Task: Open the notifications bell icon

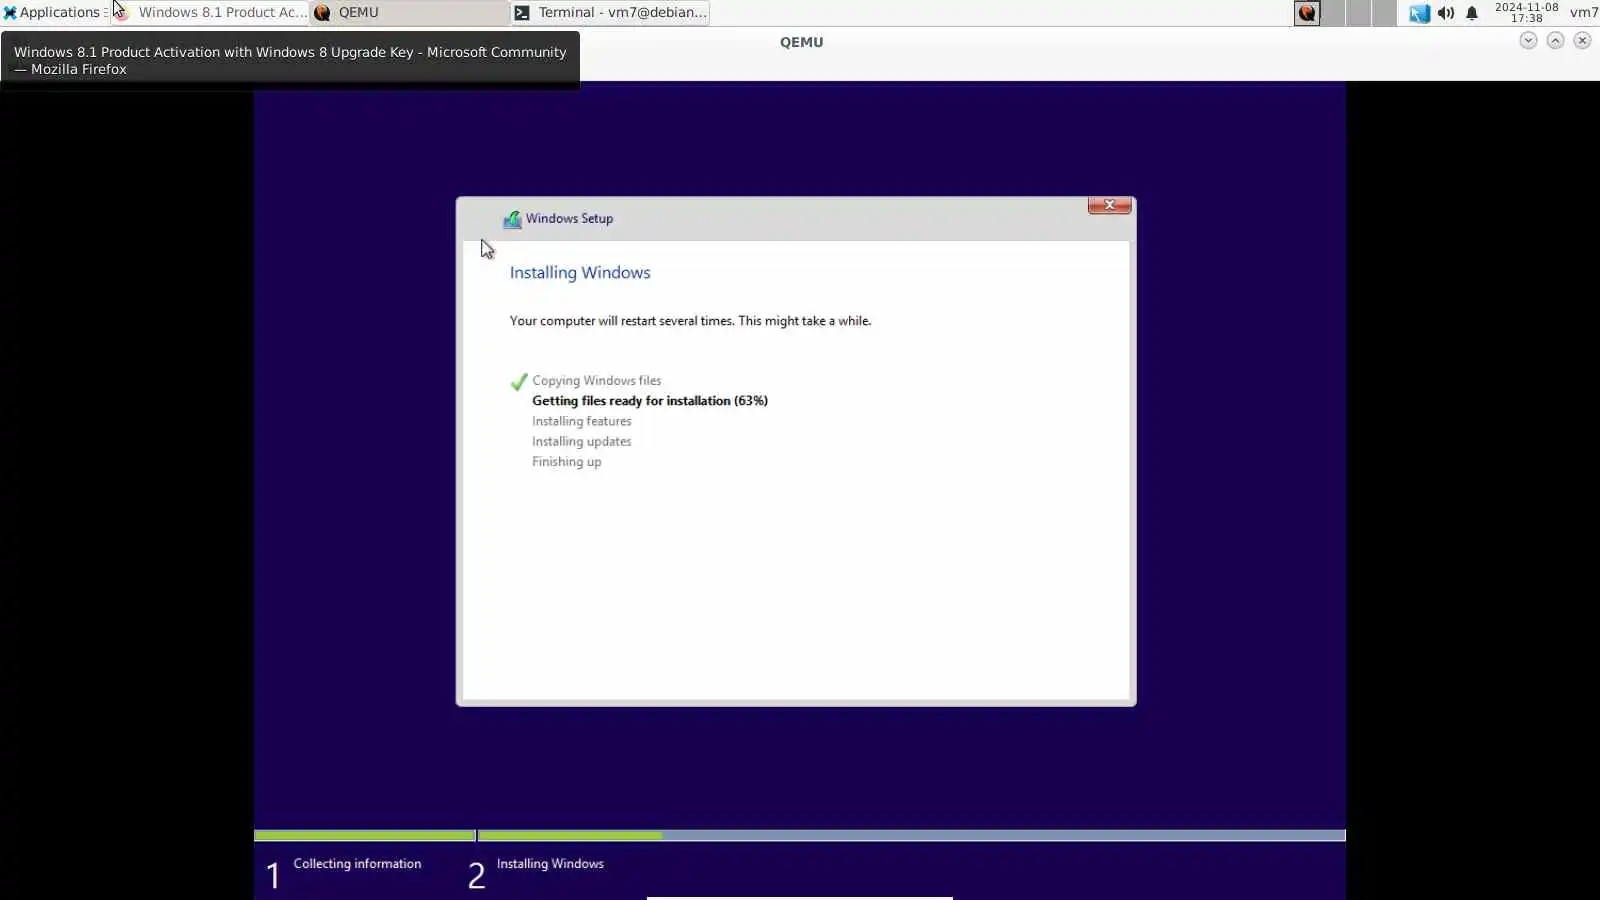Action: (1472, 13)
